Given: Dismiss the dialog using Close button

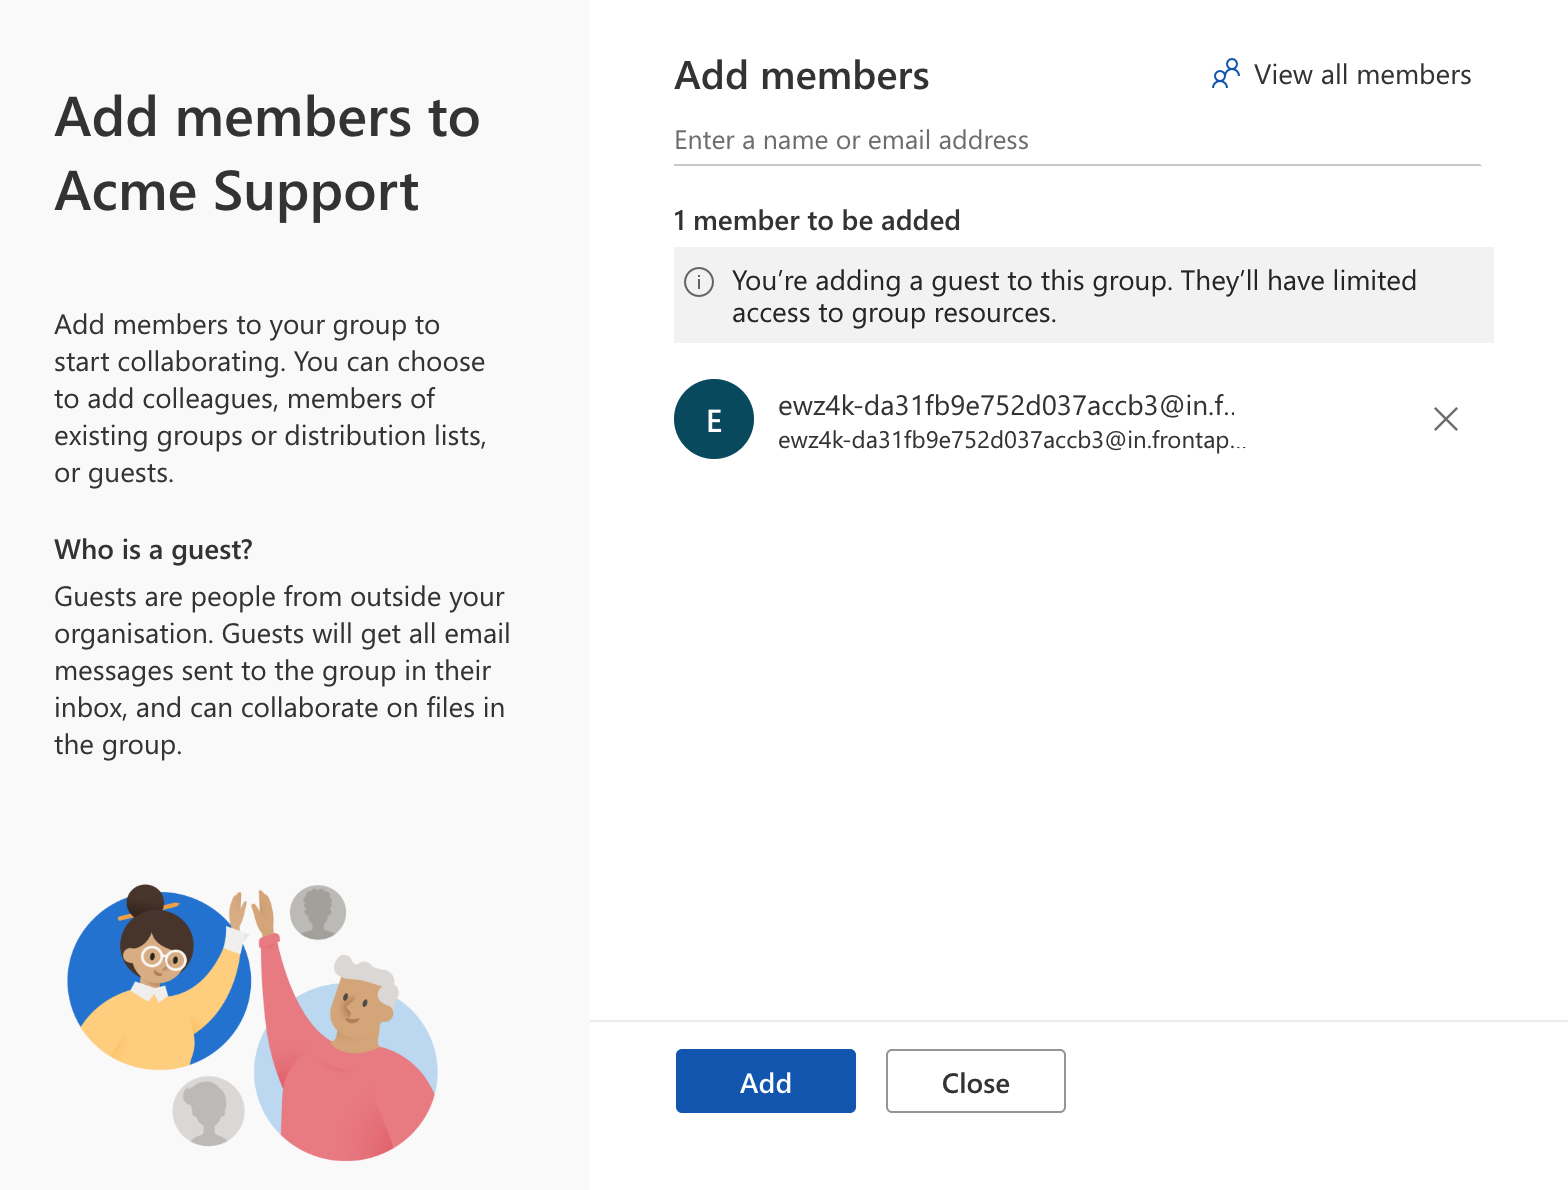Looking at the screenshot, I should [x=976, y=1081].
